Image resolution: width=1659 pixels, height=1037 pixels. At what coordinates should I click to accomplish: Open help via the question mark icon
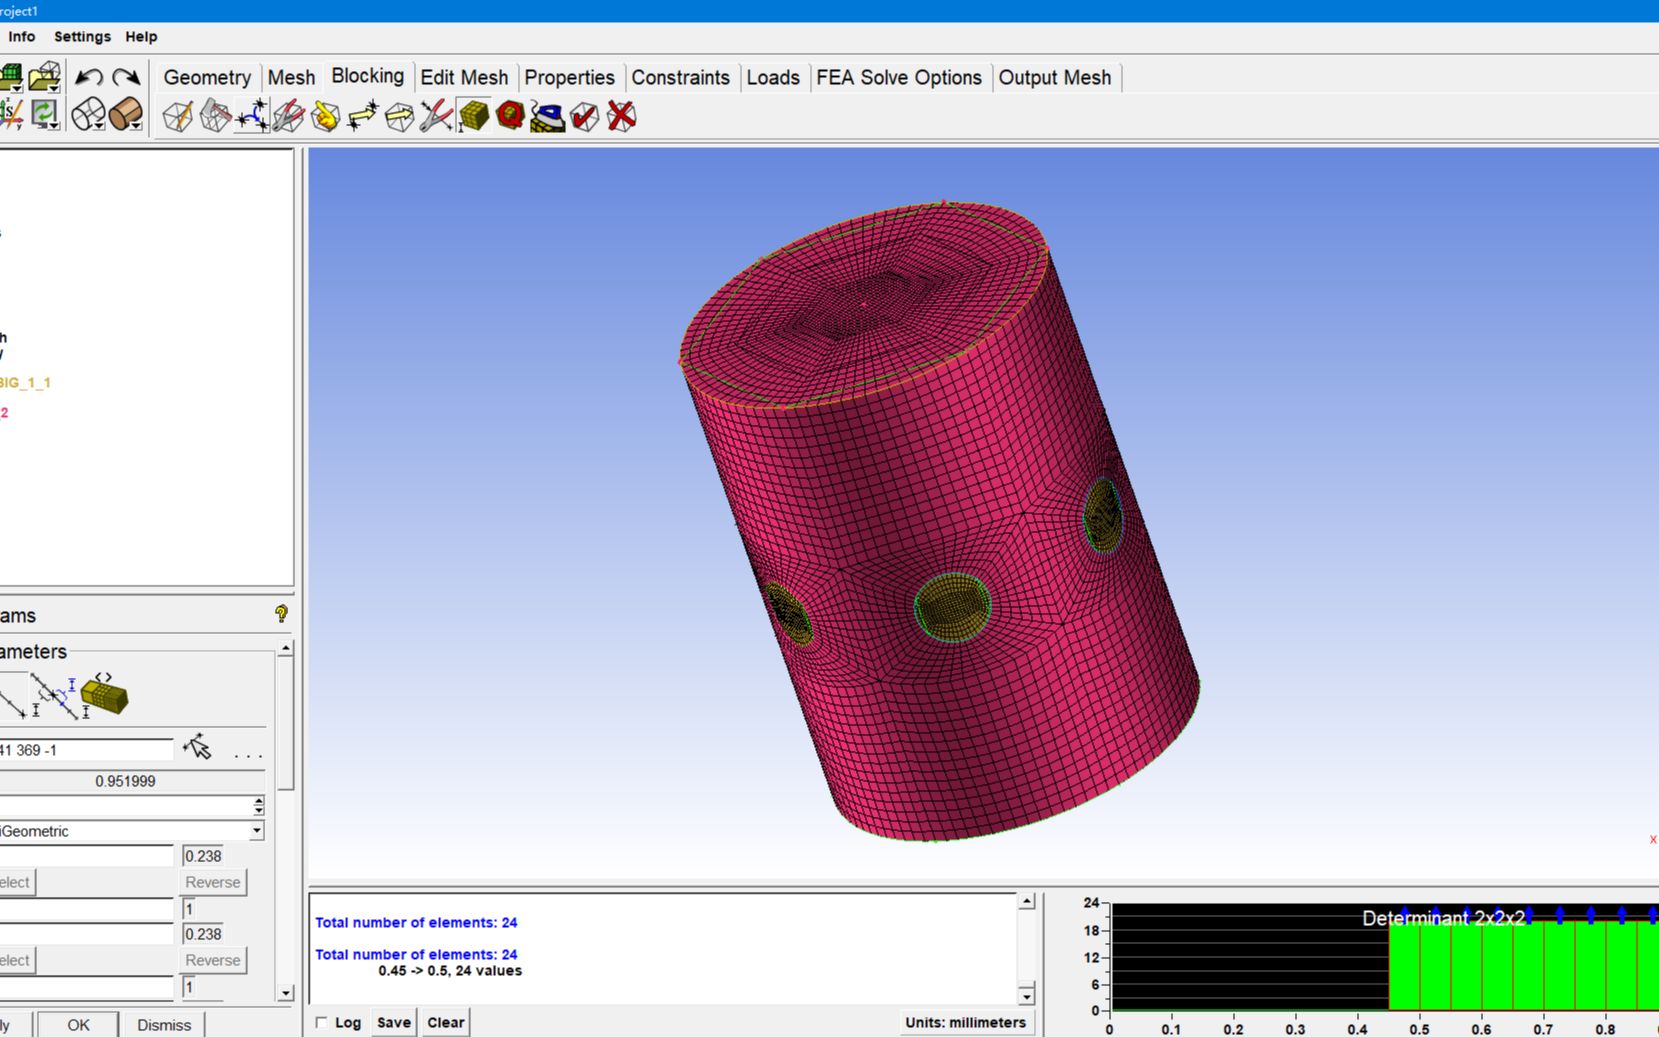(281, 614)
